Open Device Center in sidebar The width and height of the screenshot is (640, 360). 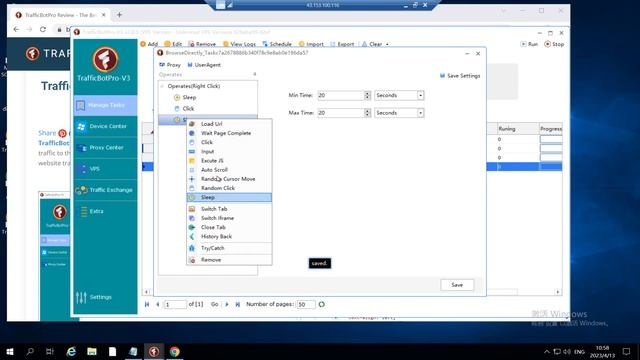point(105,127)
